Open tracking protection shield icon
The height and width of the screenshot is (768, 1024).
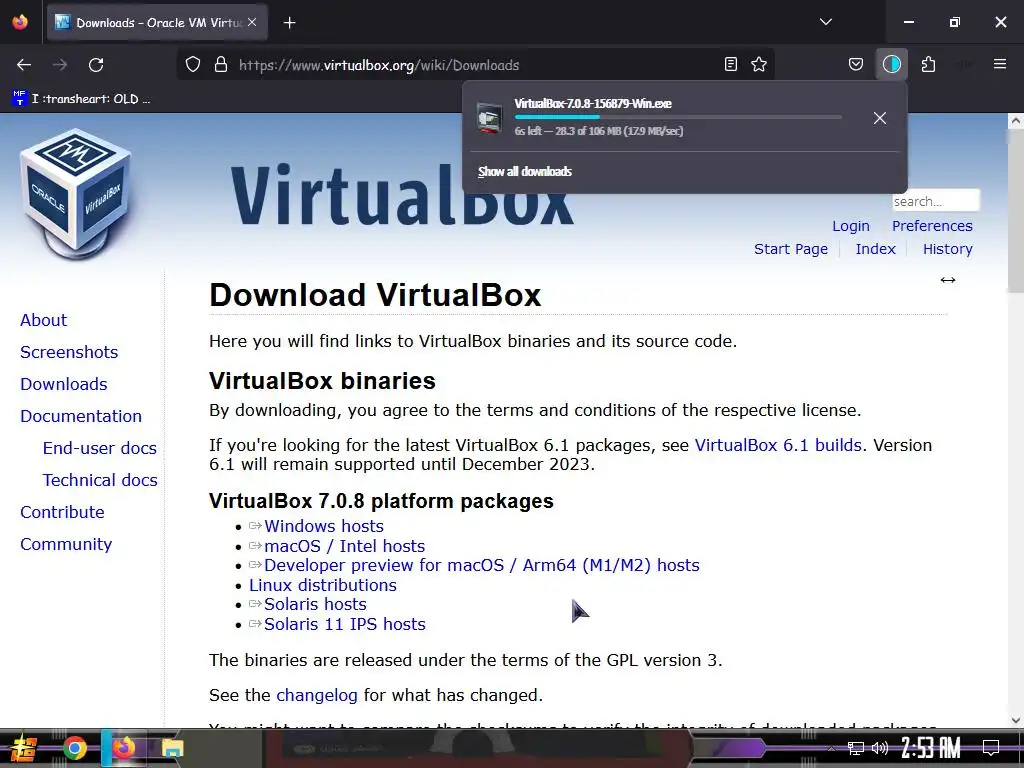193,65
